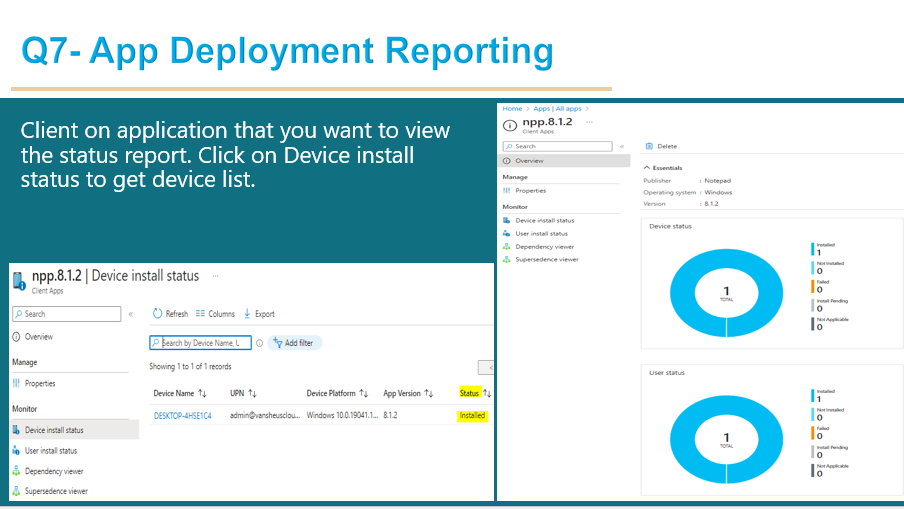Click the User status donut chart

726,439
